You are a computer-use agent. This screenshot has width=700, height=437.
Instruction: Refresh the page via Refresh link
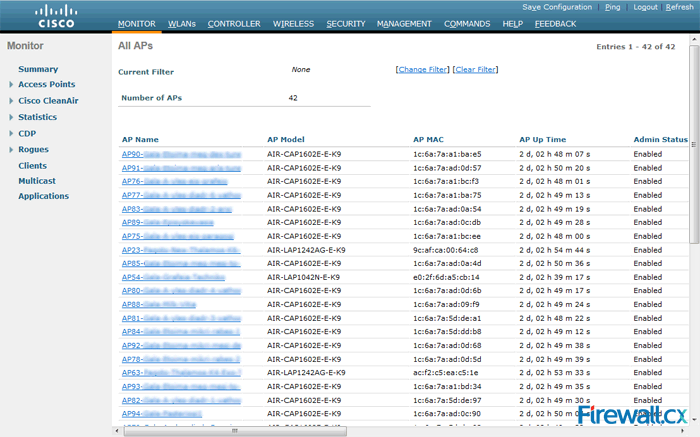[679, 7]
